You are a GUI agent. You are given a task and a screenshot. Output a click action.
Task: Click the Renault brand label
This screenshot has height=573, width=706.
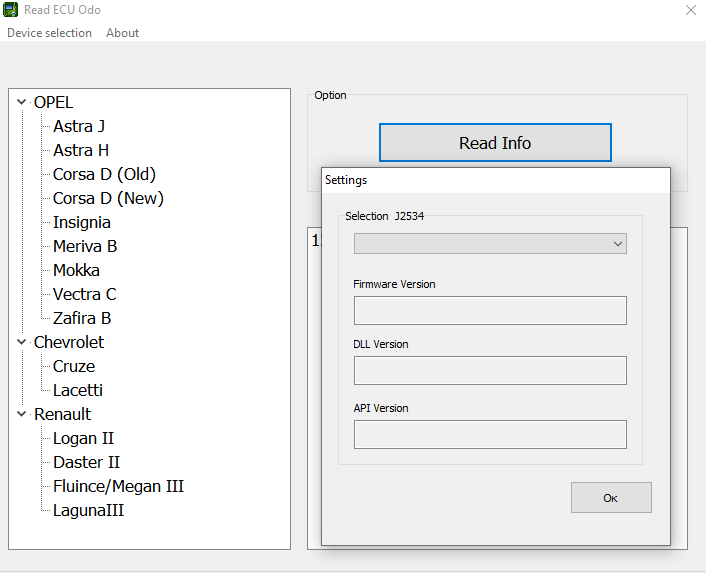(x=63, y=414)
